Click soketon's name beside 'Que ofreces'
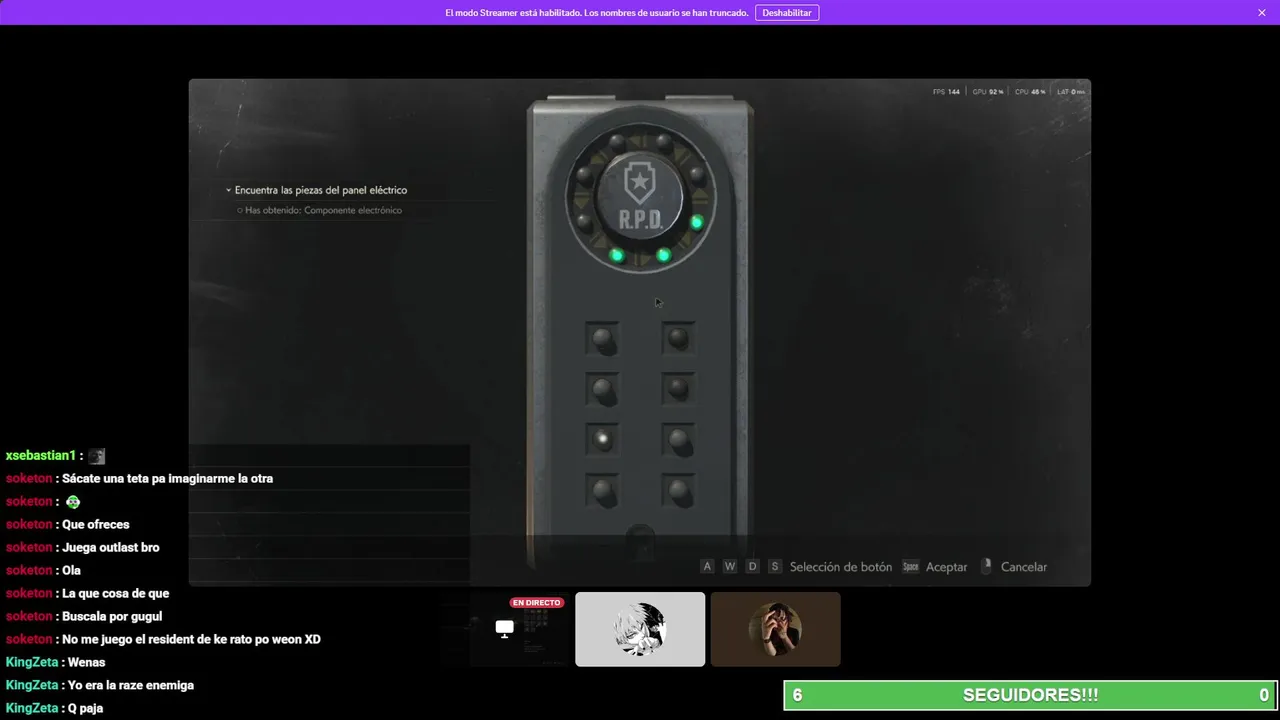 tap(29, 525)
